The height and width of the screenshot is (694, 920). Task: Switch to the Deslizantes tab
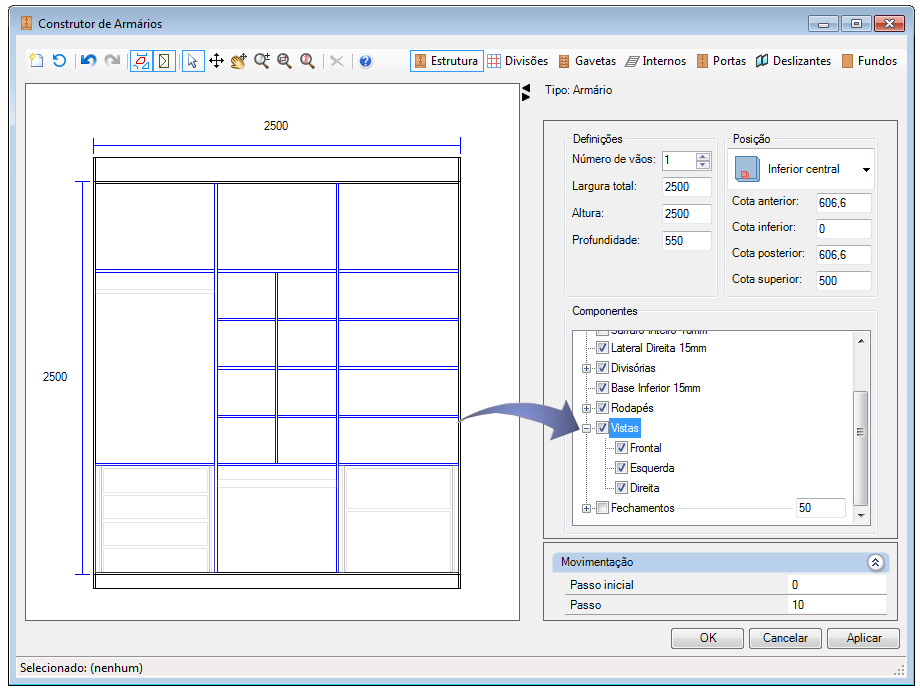[x=793, y=61]
